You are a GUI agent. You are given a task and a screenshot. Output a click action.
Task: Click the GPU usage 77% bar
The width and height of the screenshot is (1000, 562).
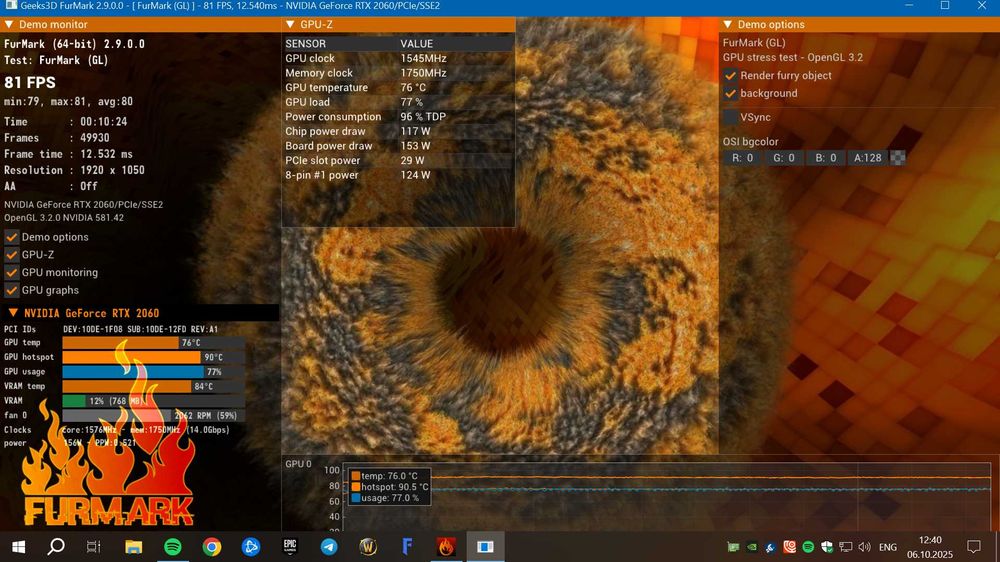click(x=154, y=372)
